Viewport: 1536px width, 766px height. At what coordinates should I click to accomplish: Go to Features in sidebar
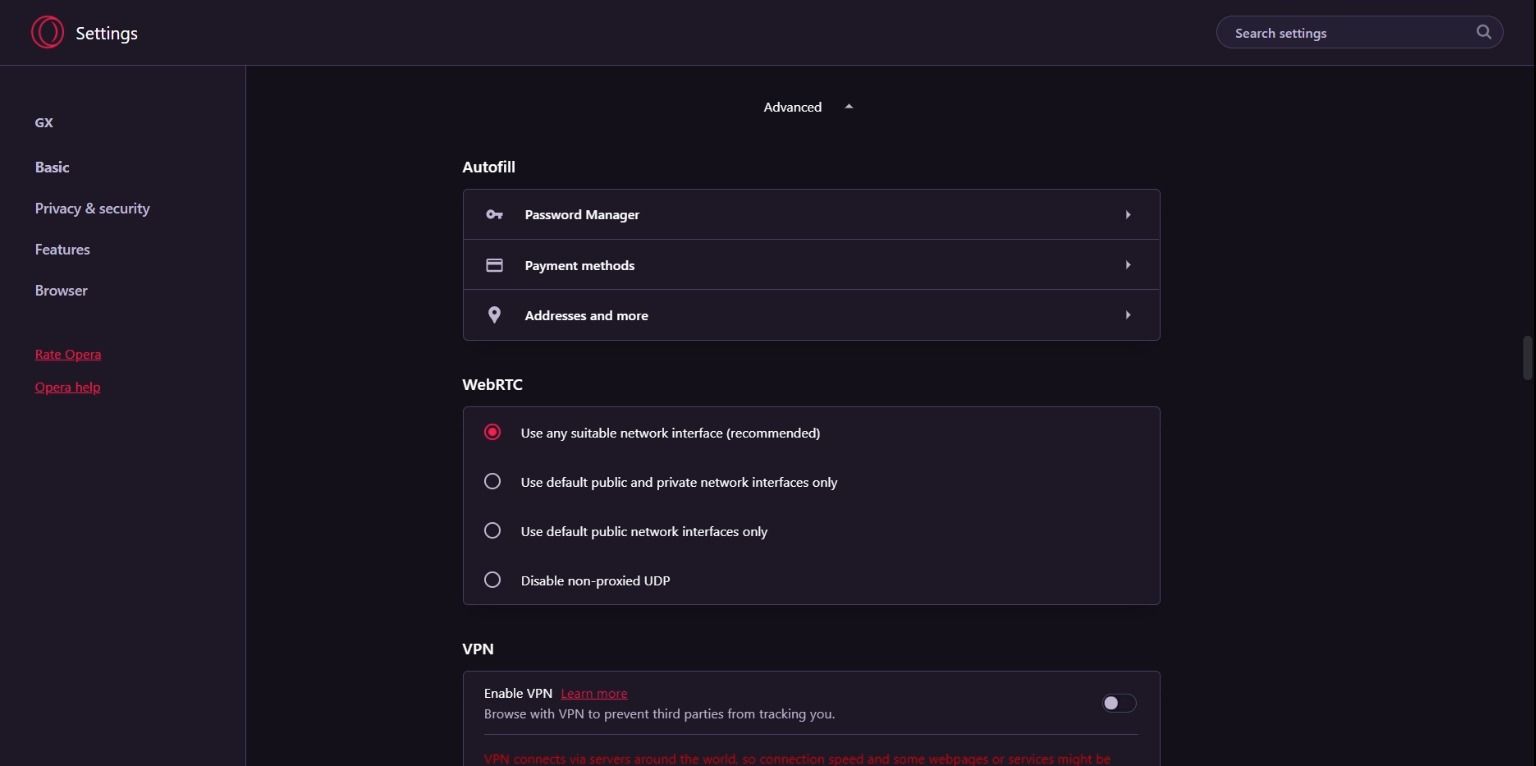pyautogui.click(x=62, y=249)
